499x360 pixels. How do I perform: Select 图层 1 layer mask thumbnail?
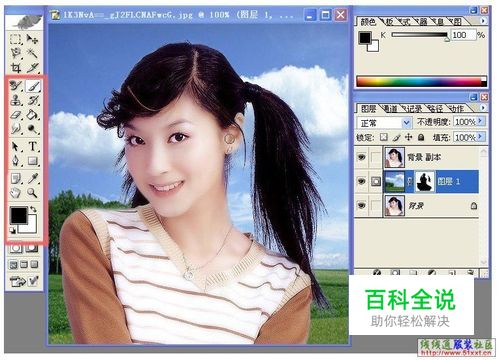pyautogui.click(x=424, y=181)
